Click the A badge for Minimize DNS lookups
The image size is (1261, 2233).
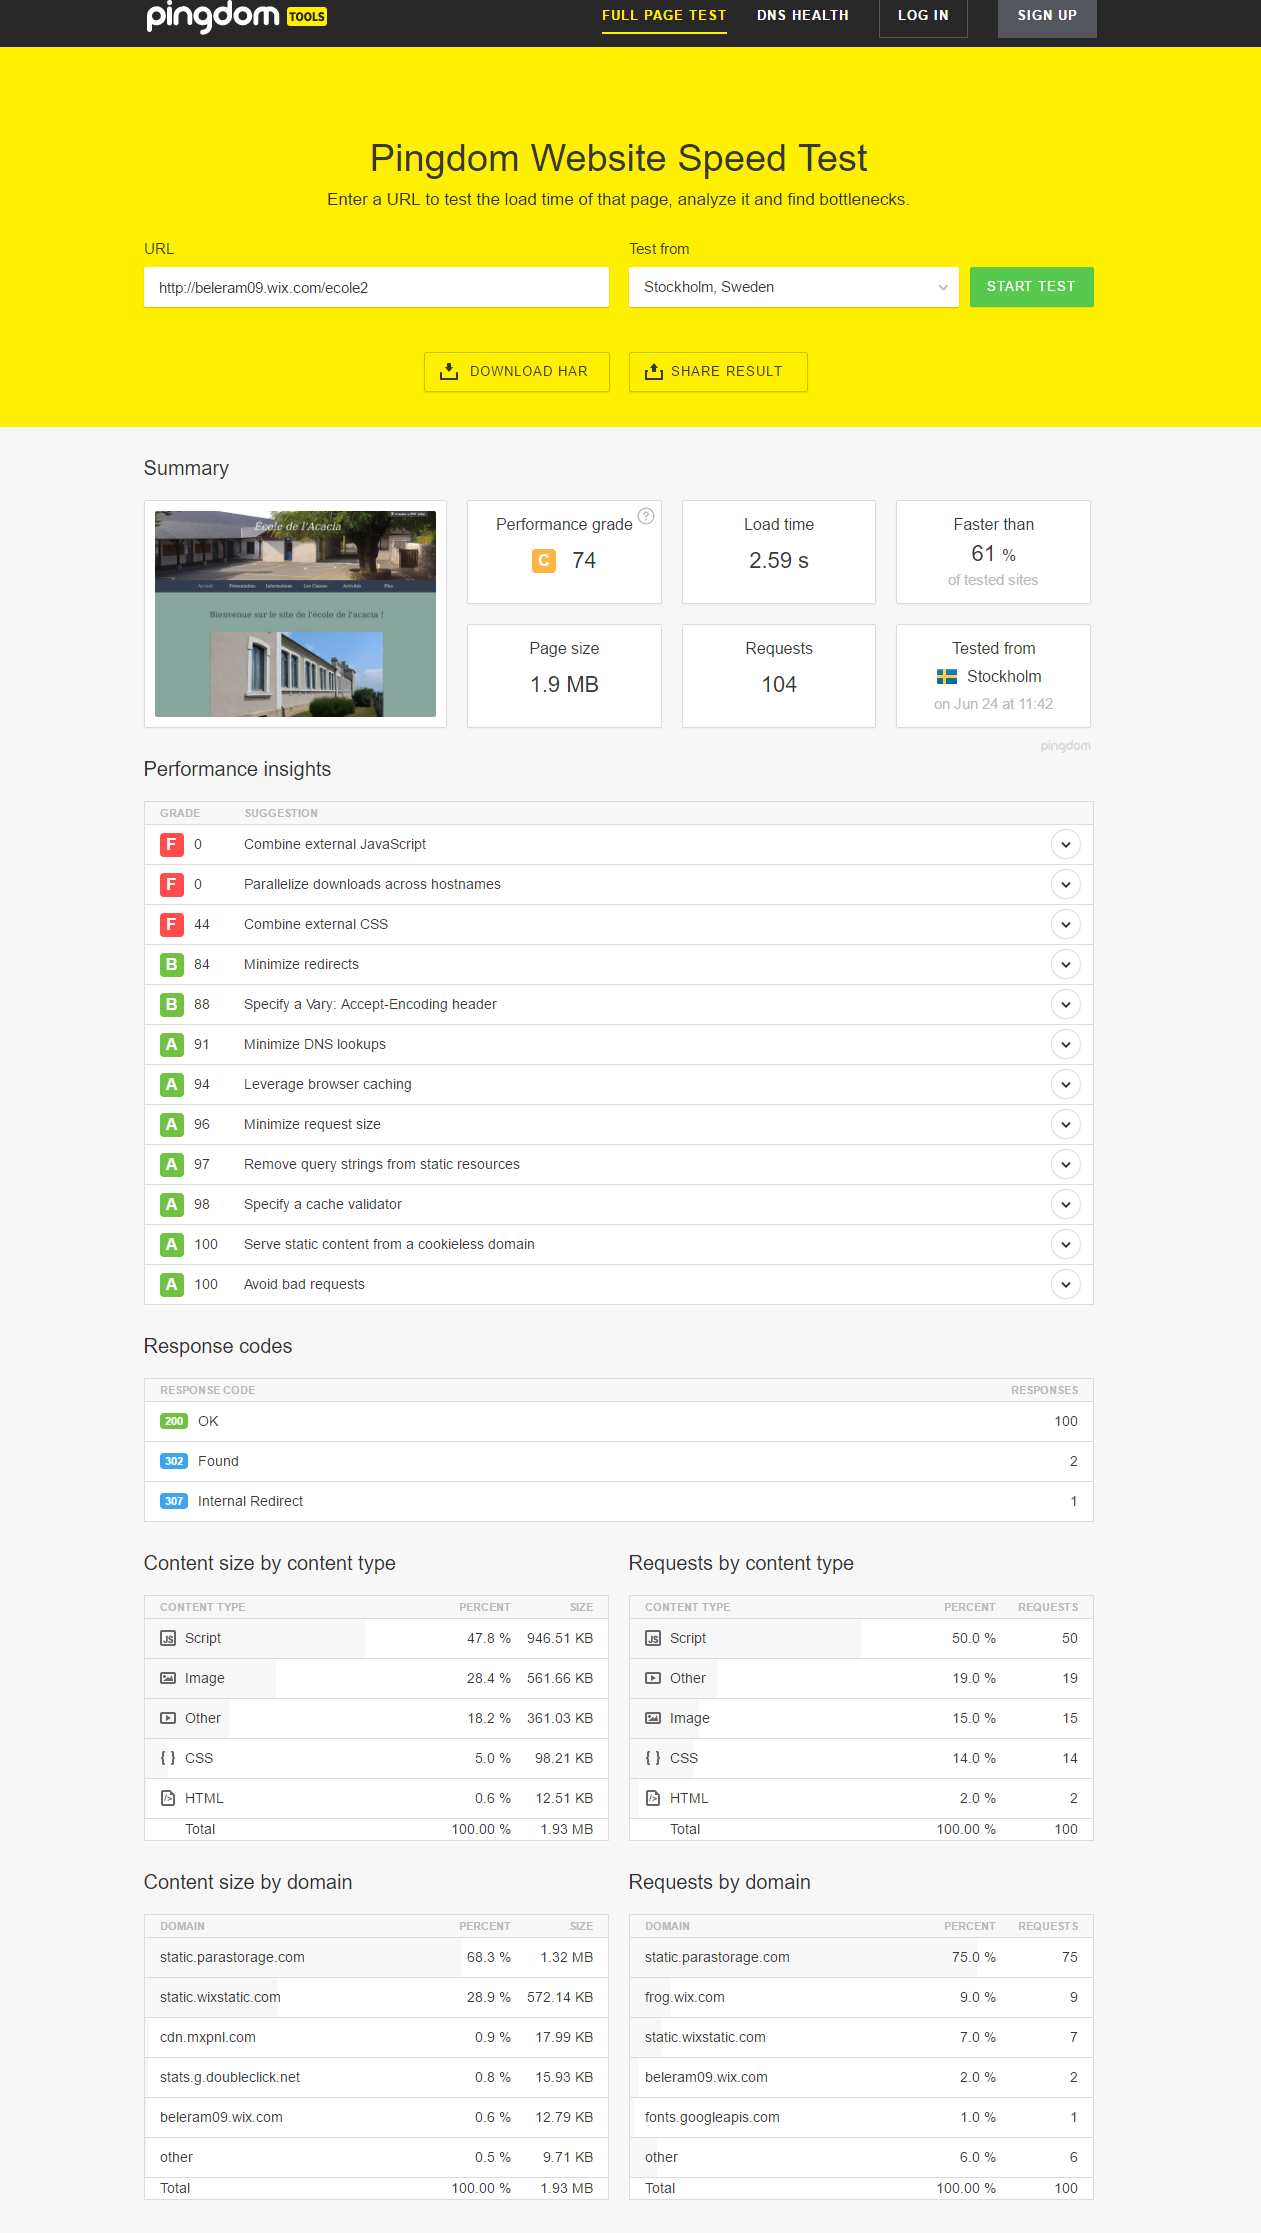click(172, 1045)
